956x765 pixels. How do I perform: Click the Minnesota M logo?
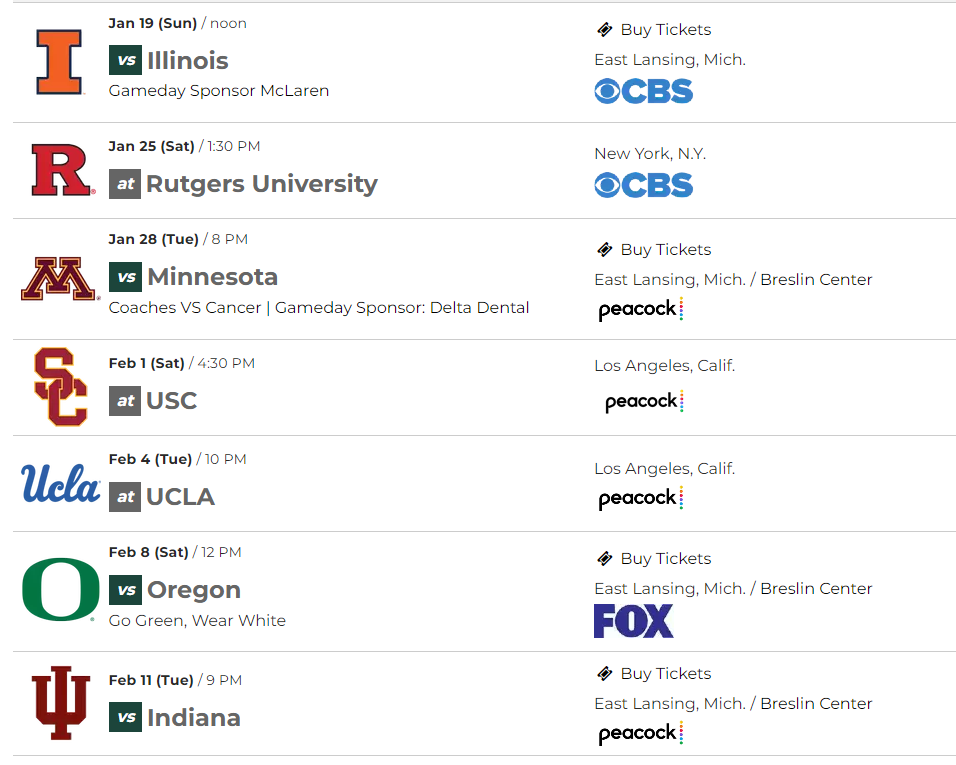pyautogui.click(x=59, y=279)
